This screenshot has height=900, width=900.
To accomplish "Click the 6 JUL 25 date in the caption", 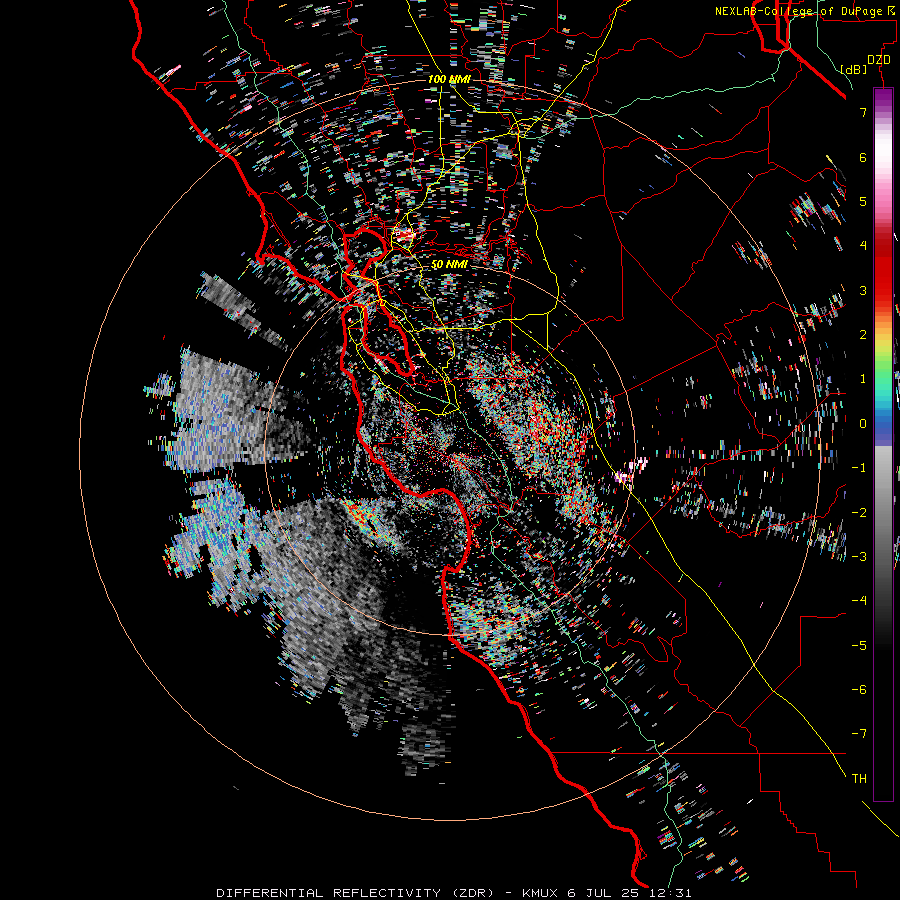I will point(603,893).
